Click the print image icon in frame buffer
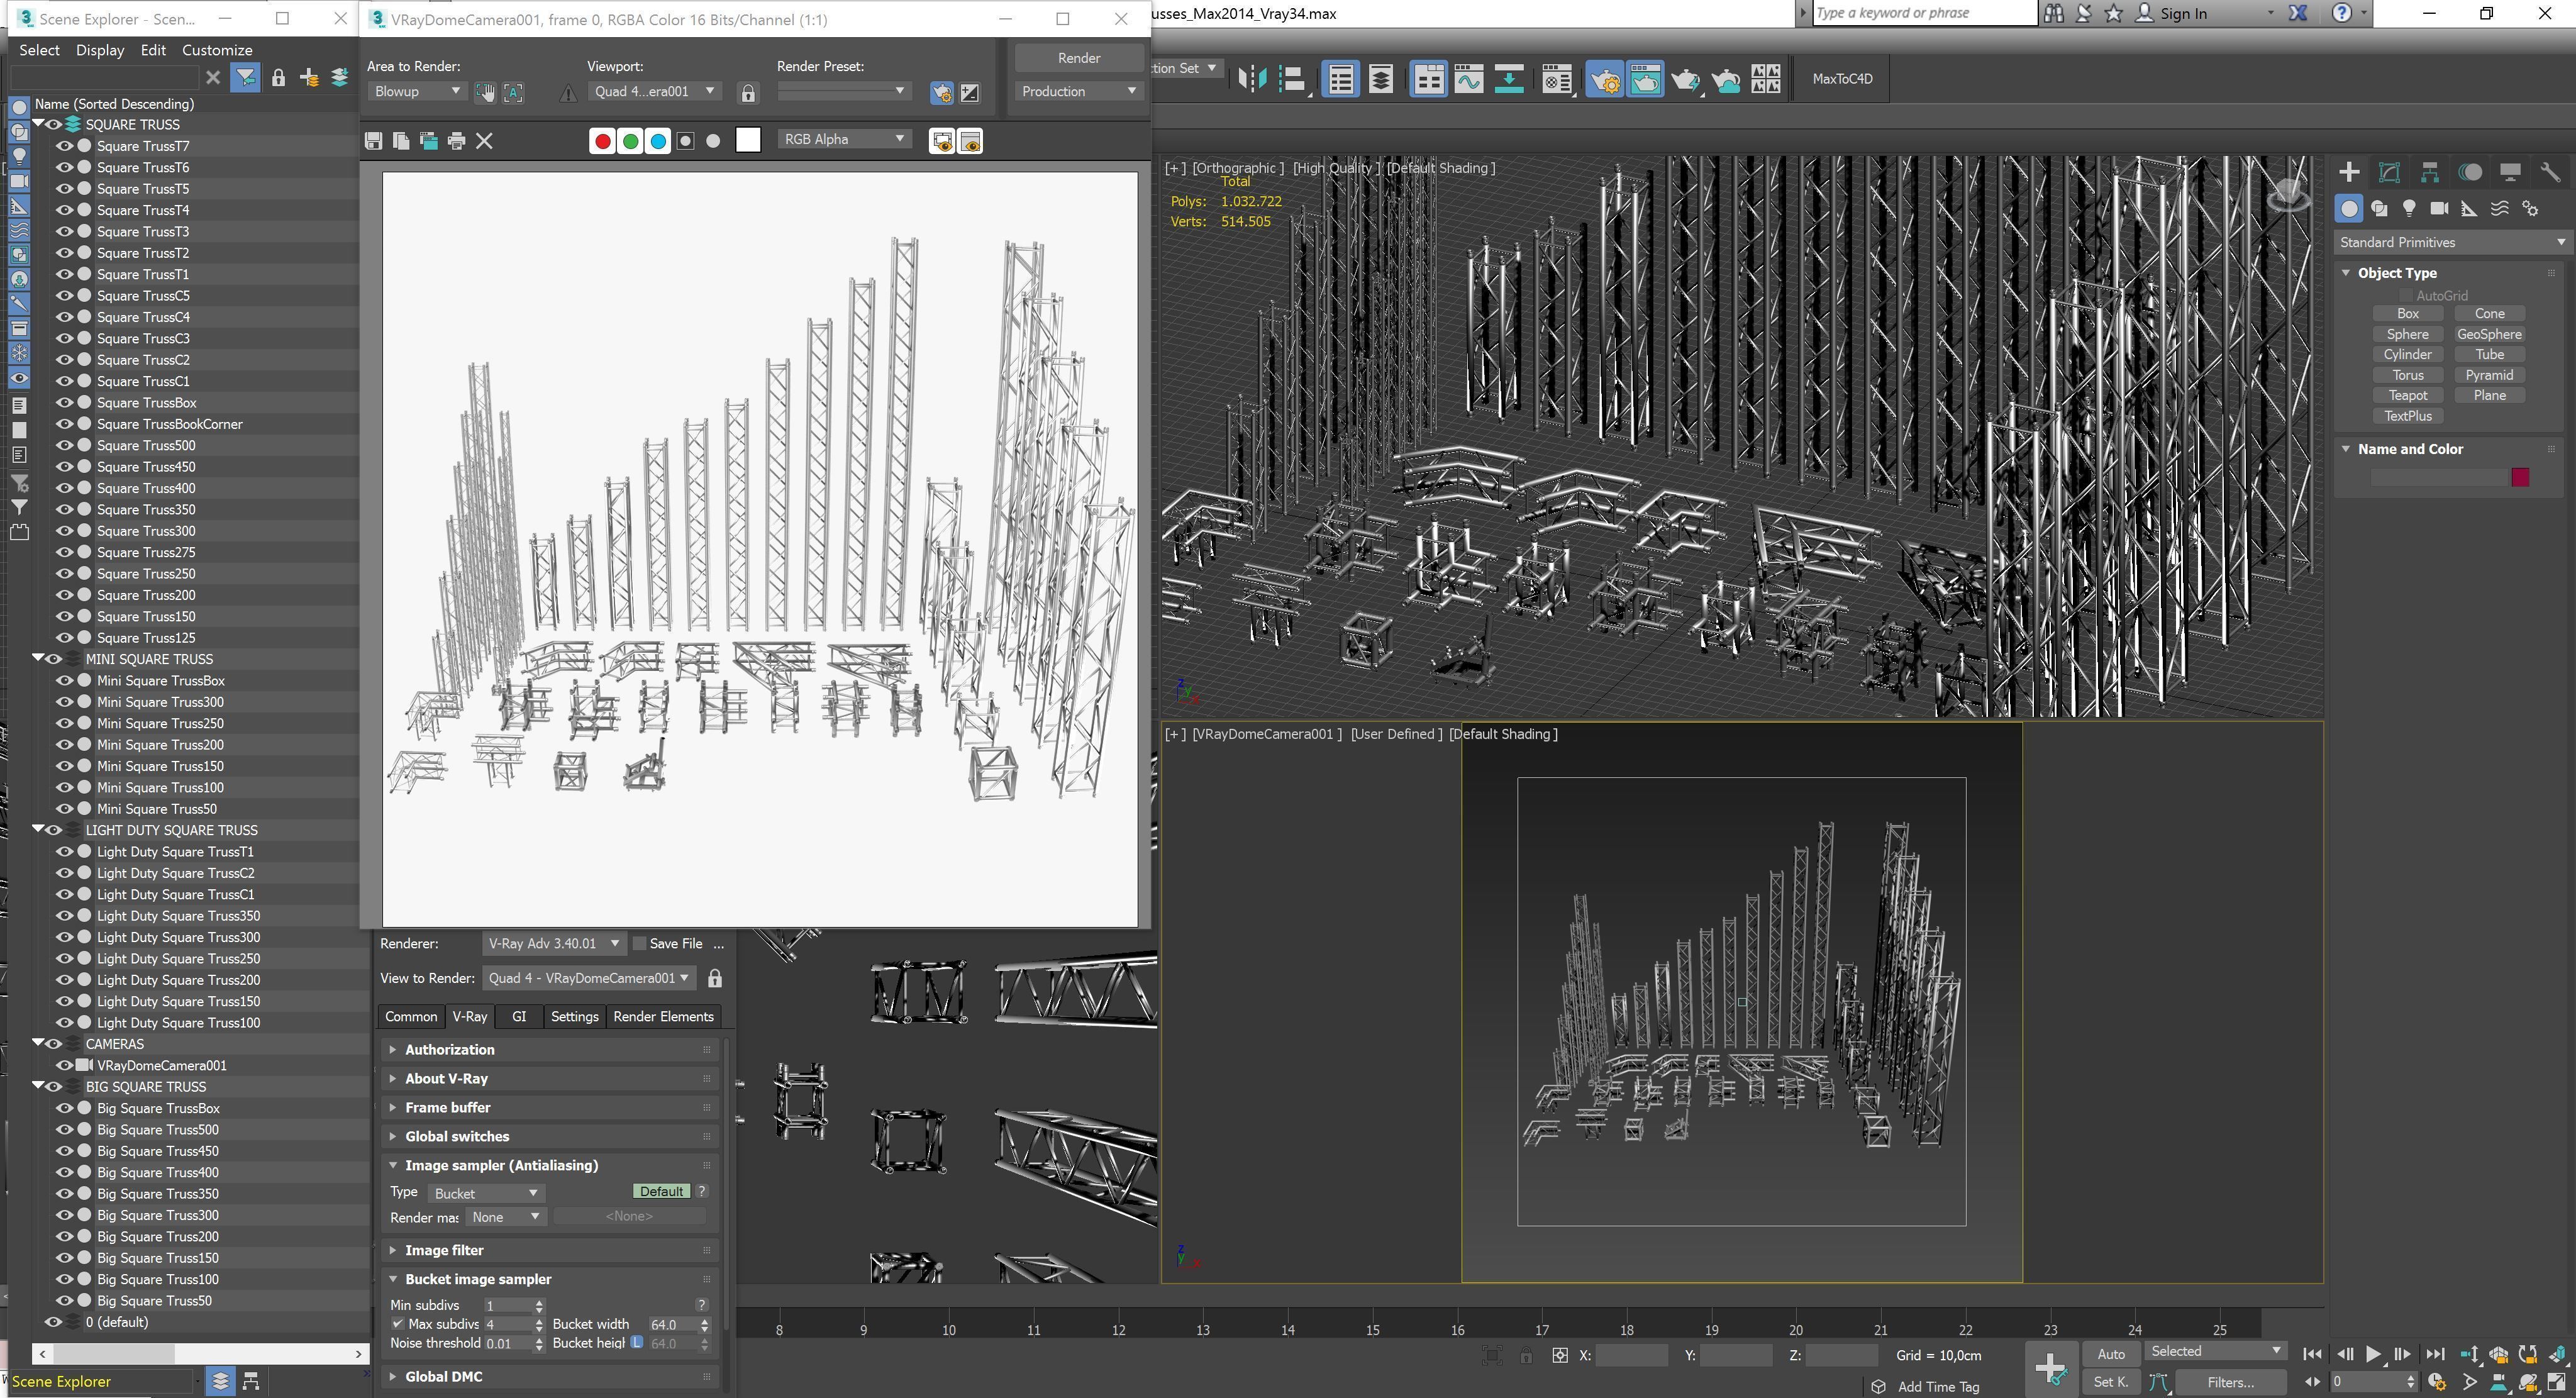Viewport: 2576px width, 1398px height. pyautogui.click(x=456, y=141)
